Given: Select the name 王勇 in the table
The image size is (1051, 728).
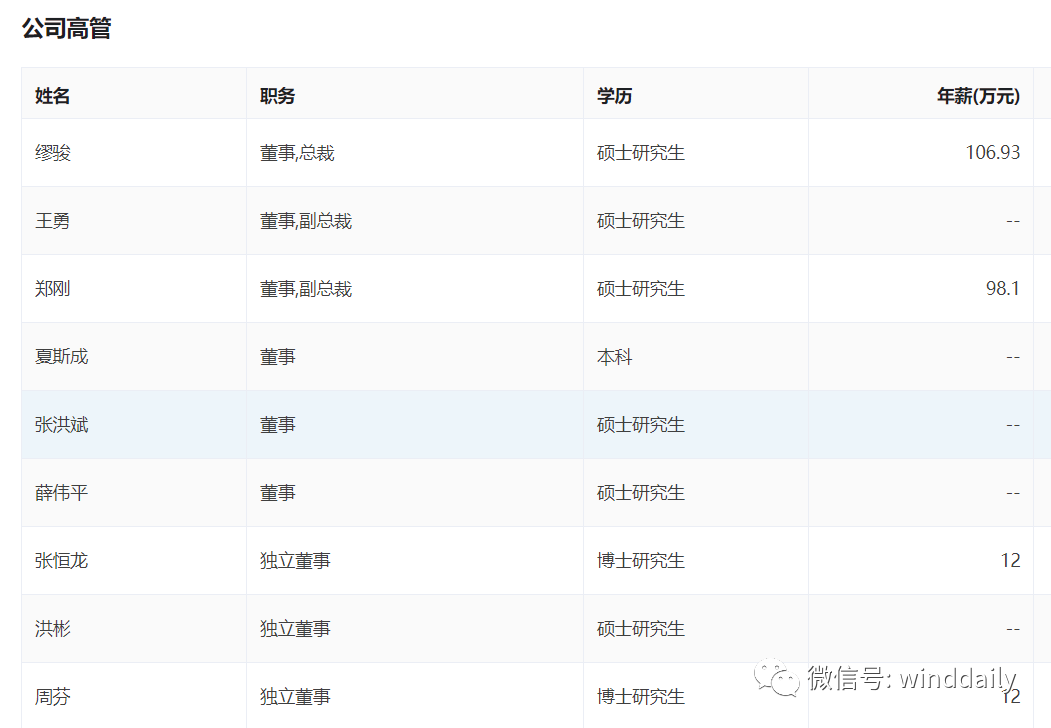Looking at the screenshot, I should pos(53,221).
